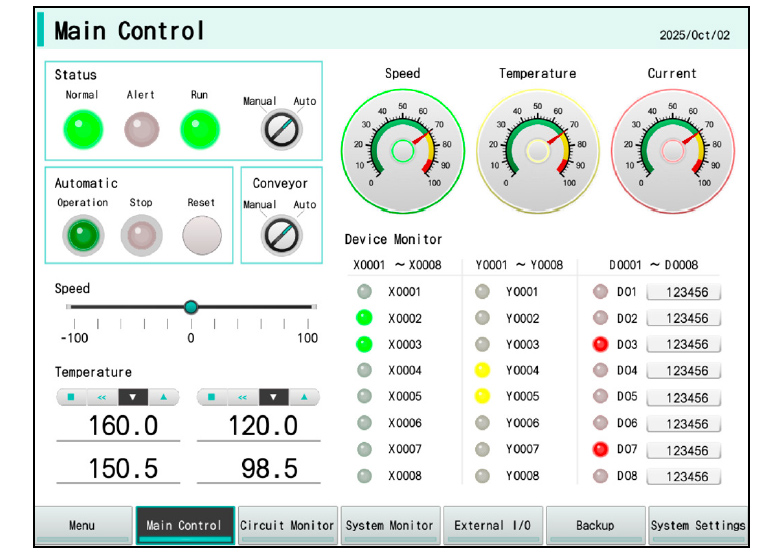Open the Menu button in bottom bar

tap(83, 526)
